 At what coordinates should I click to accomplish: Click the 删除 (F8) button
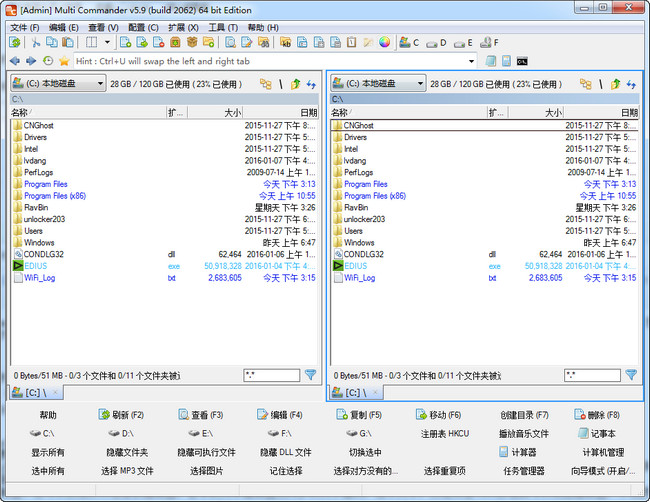click(x=597, y=415)
